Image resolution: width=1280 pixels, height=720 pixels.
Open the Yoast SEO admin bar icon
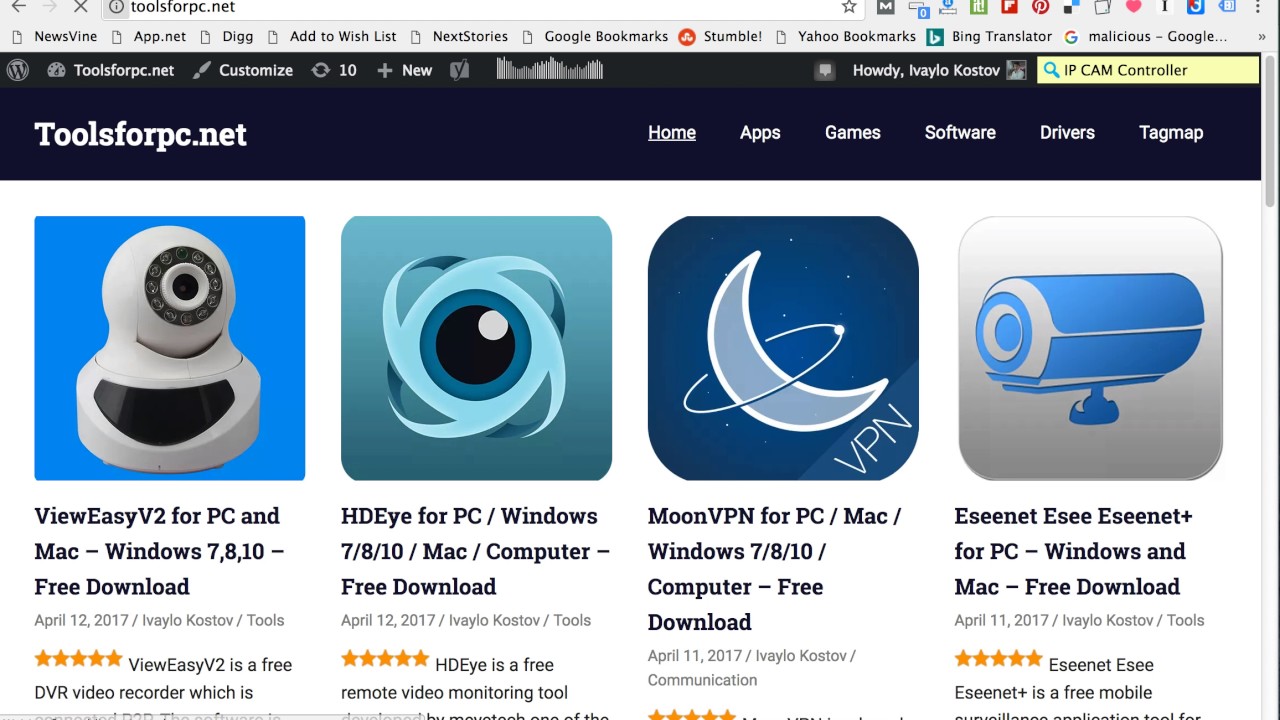(459, 70)
